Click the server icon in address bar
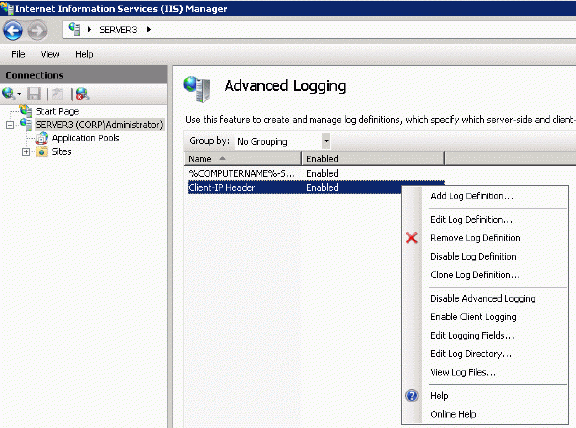576x428 pixels. click(74, 29)
